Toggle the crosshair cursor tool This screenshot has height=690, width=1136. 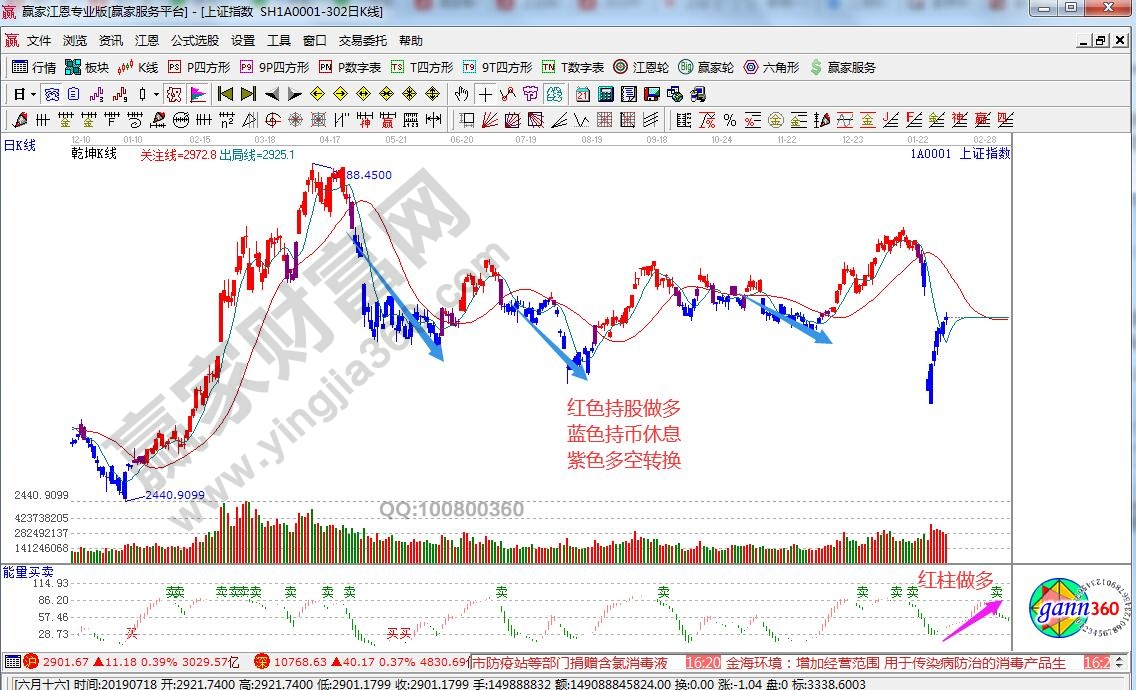tap(485, 94)
